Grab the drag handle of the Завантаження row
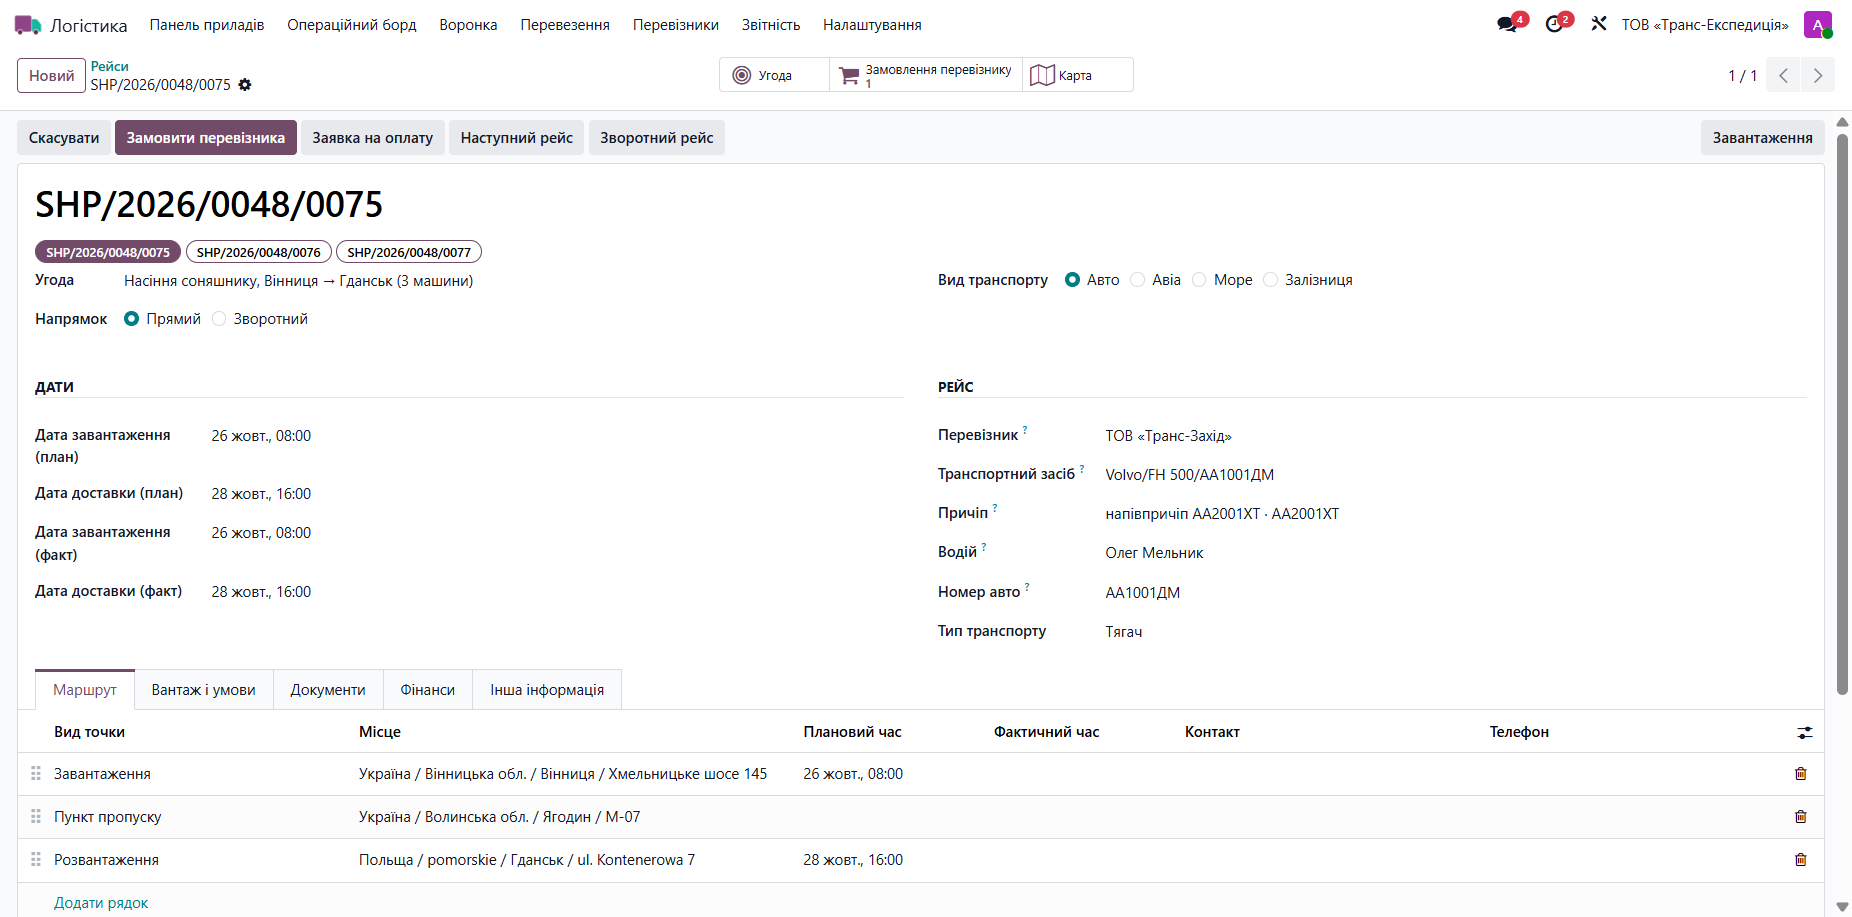Viewport: 1852px width, 917px height. (x=36, y=774)
